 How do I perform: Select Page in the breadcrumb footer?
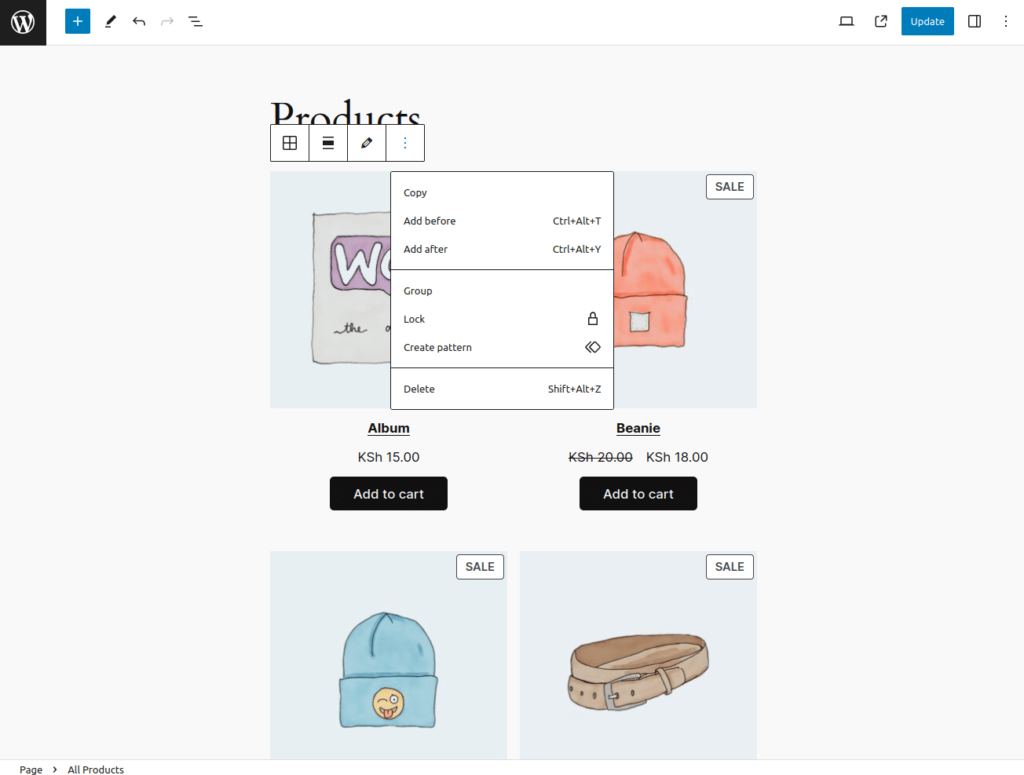[x=31, y=769]
